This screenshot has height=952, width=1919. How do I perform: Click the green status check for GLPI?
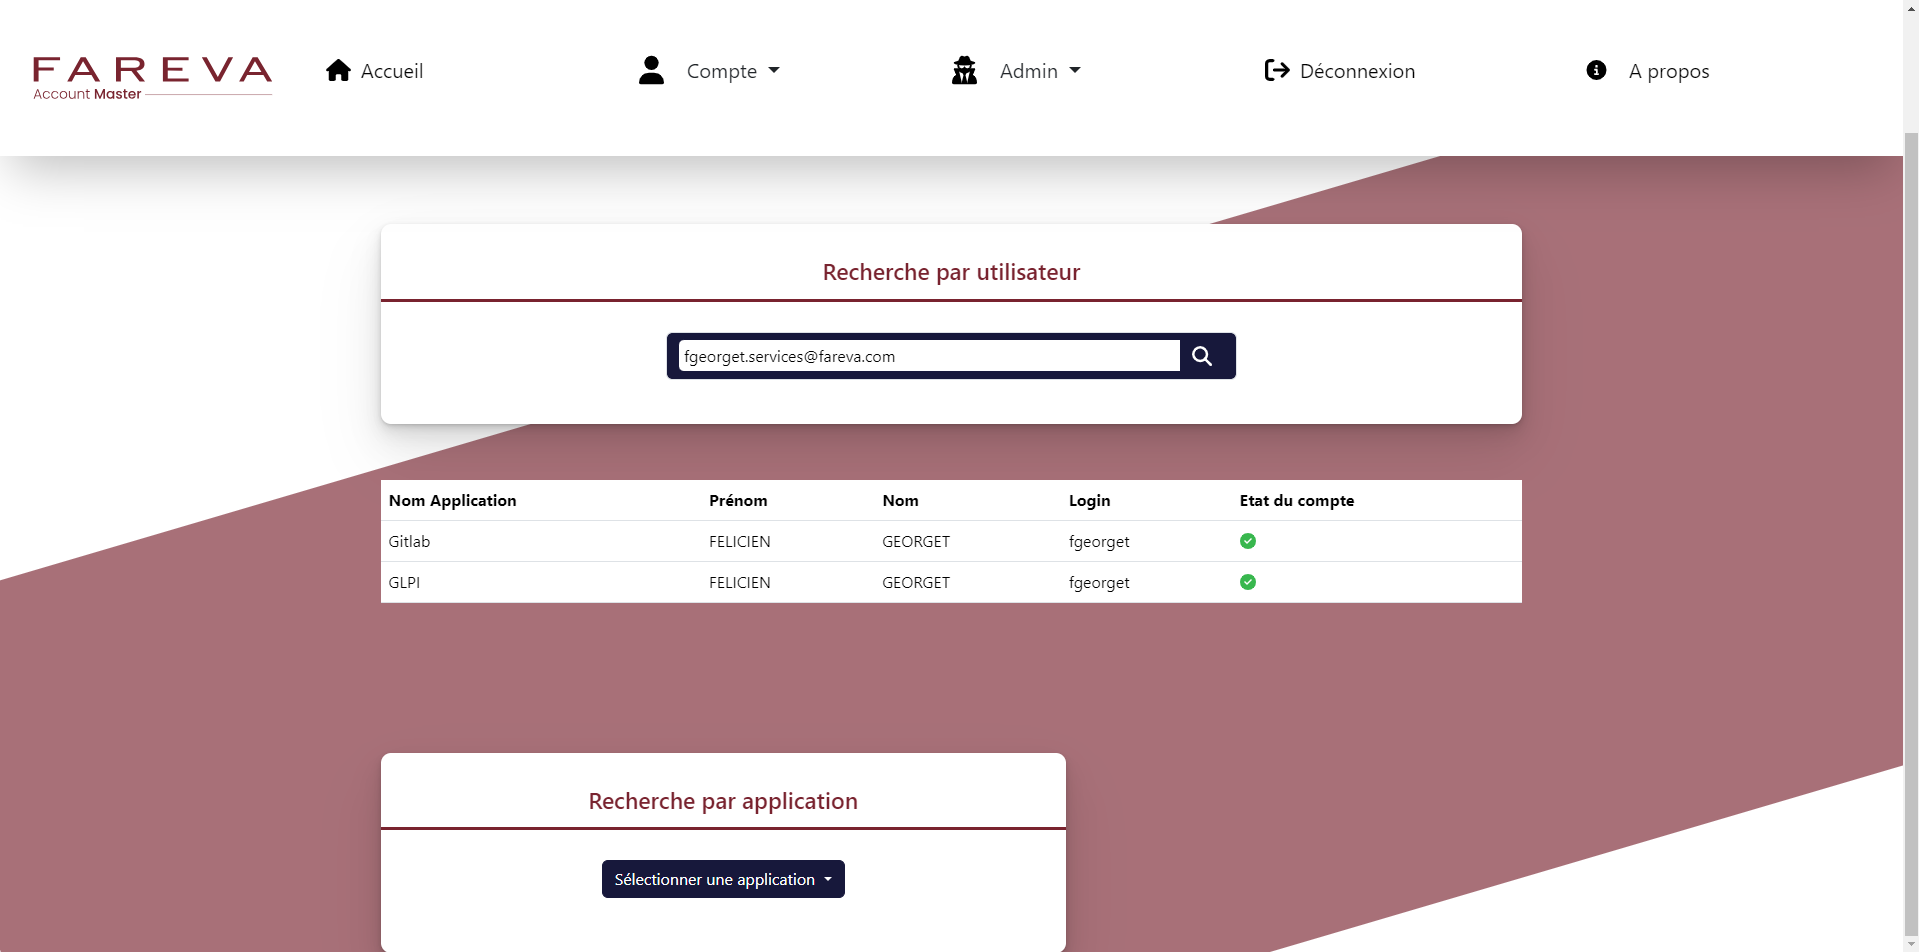(x=1247, y=582)
